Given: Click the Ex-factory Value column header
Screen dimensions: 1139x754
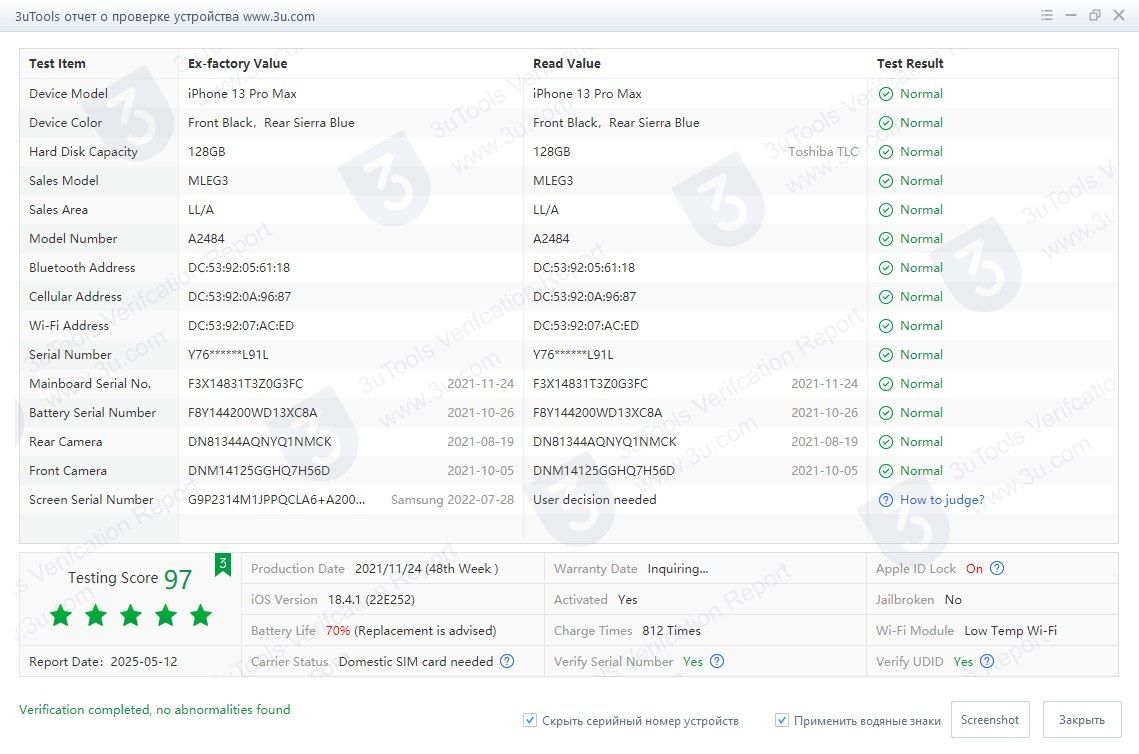Looking at the screenshot, I should pos(238,64).
